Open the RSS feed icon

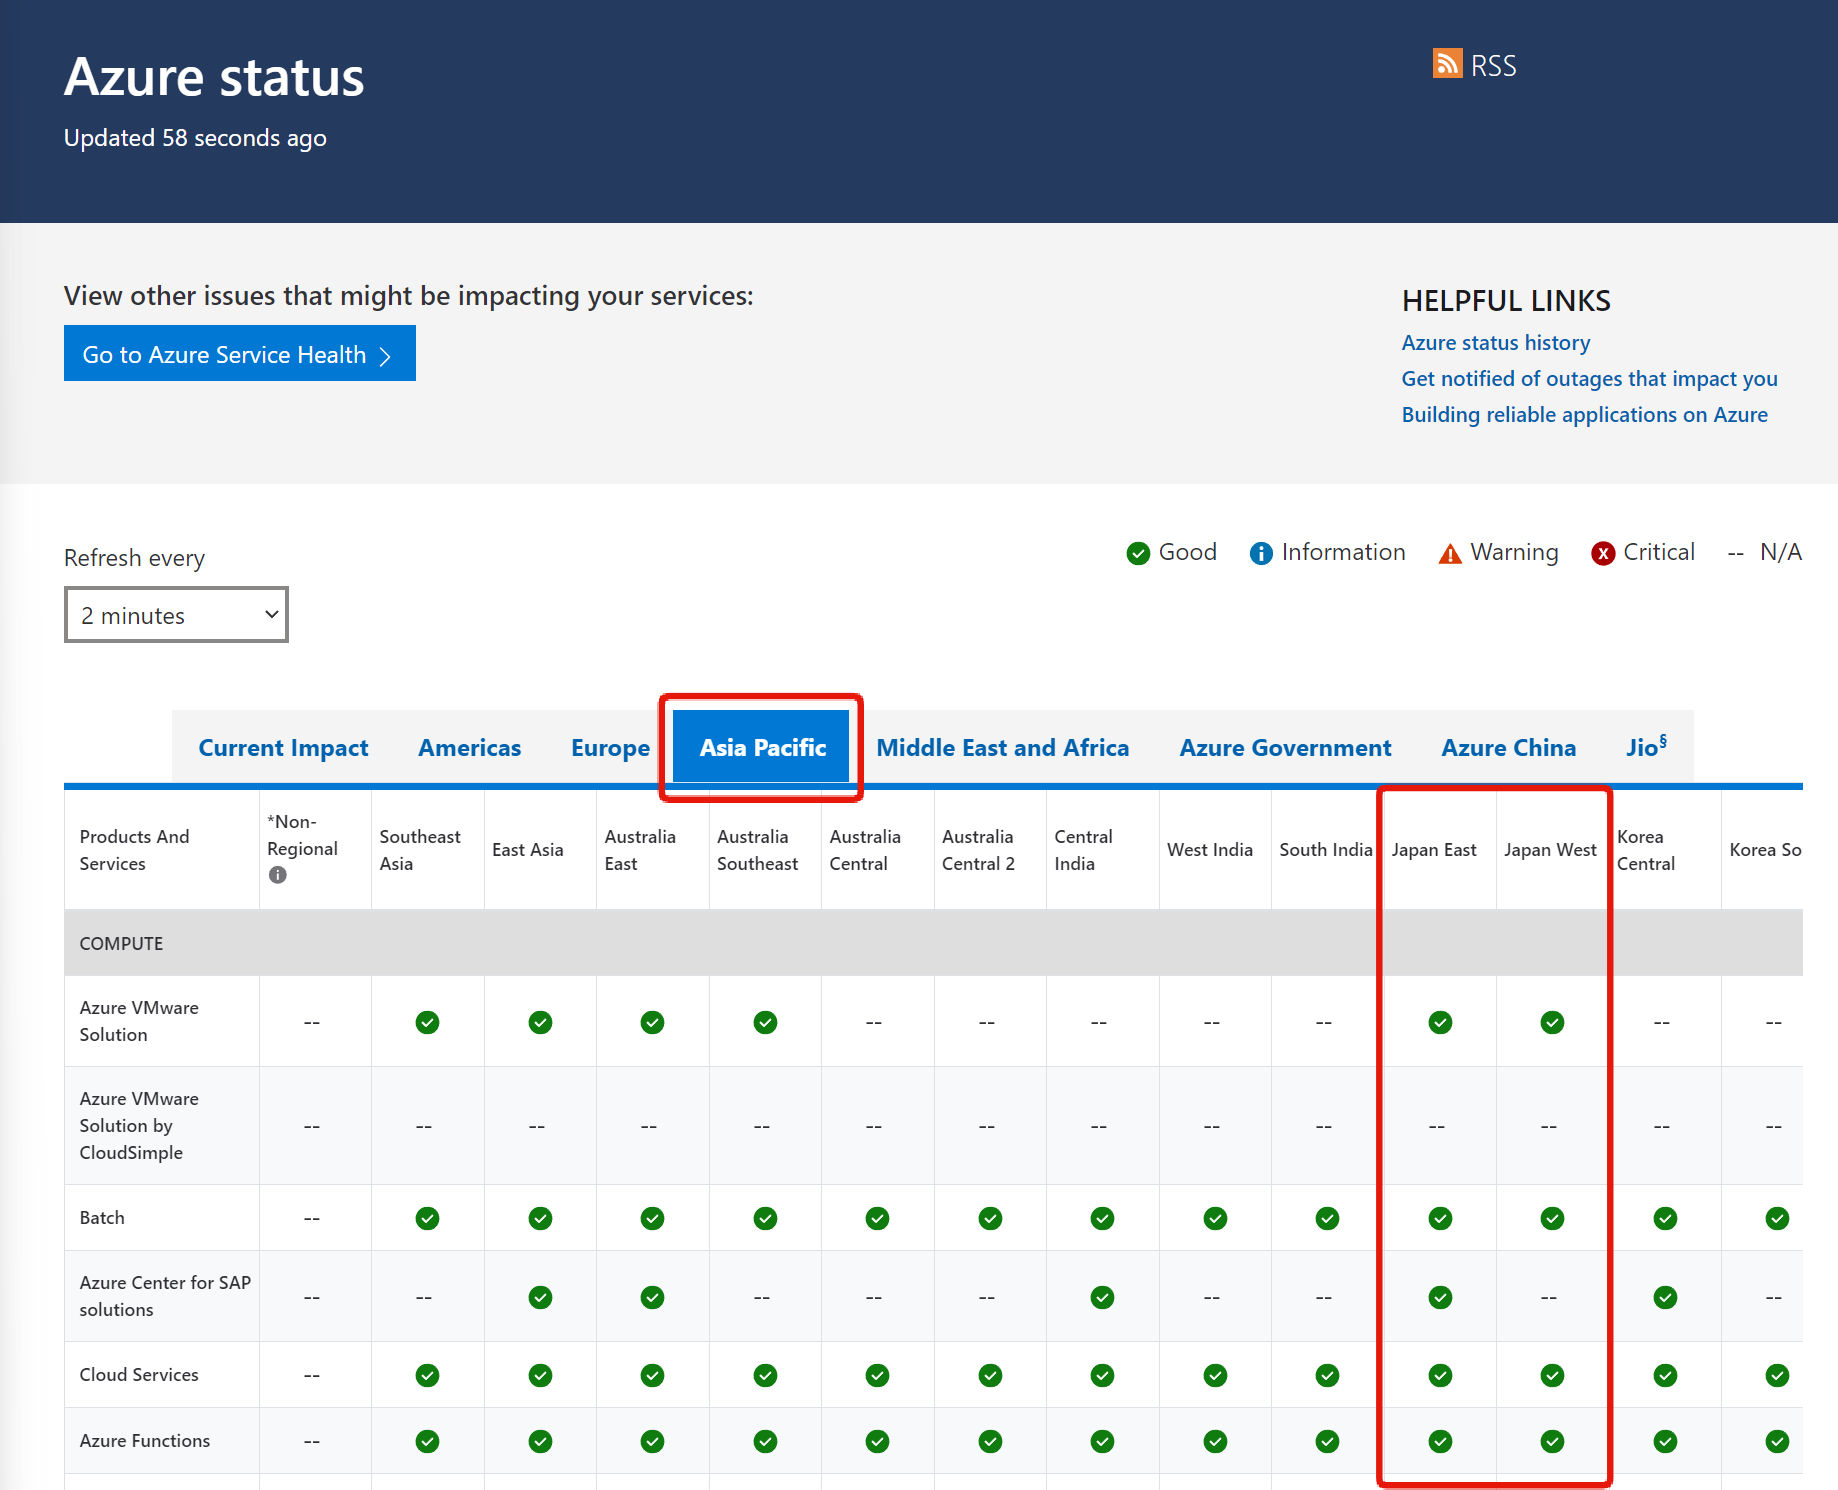coord(1447,63)
